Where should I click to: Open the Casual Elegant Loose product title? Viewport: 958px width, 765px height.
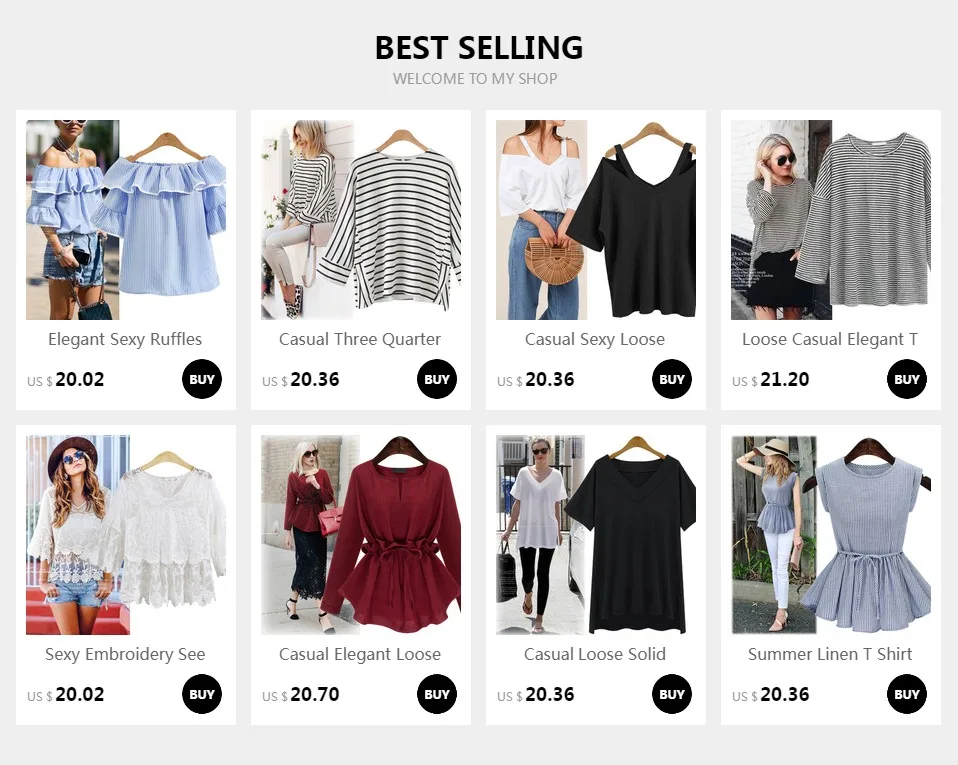360,654
